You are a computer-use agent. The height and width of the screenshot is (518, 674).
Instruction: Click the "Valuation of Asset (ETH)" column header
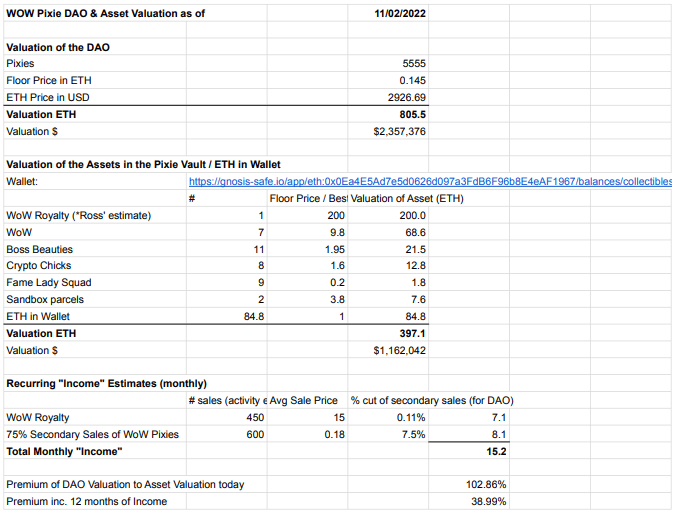pos(406,198)
